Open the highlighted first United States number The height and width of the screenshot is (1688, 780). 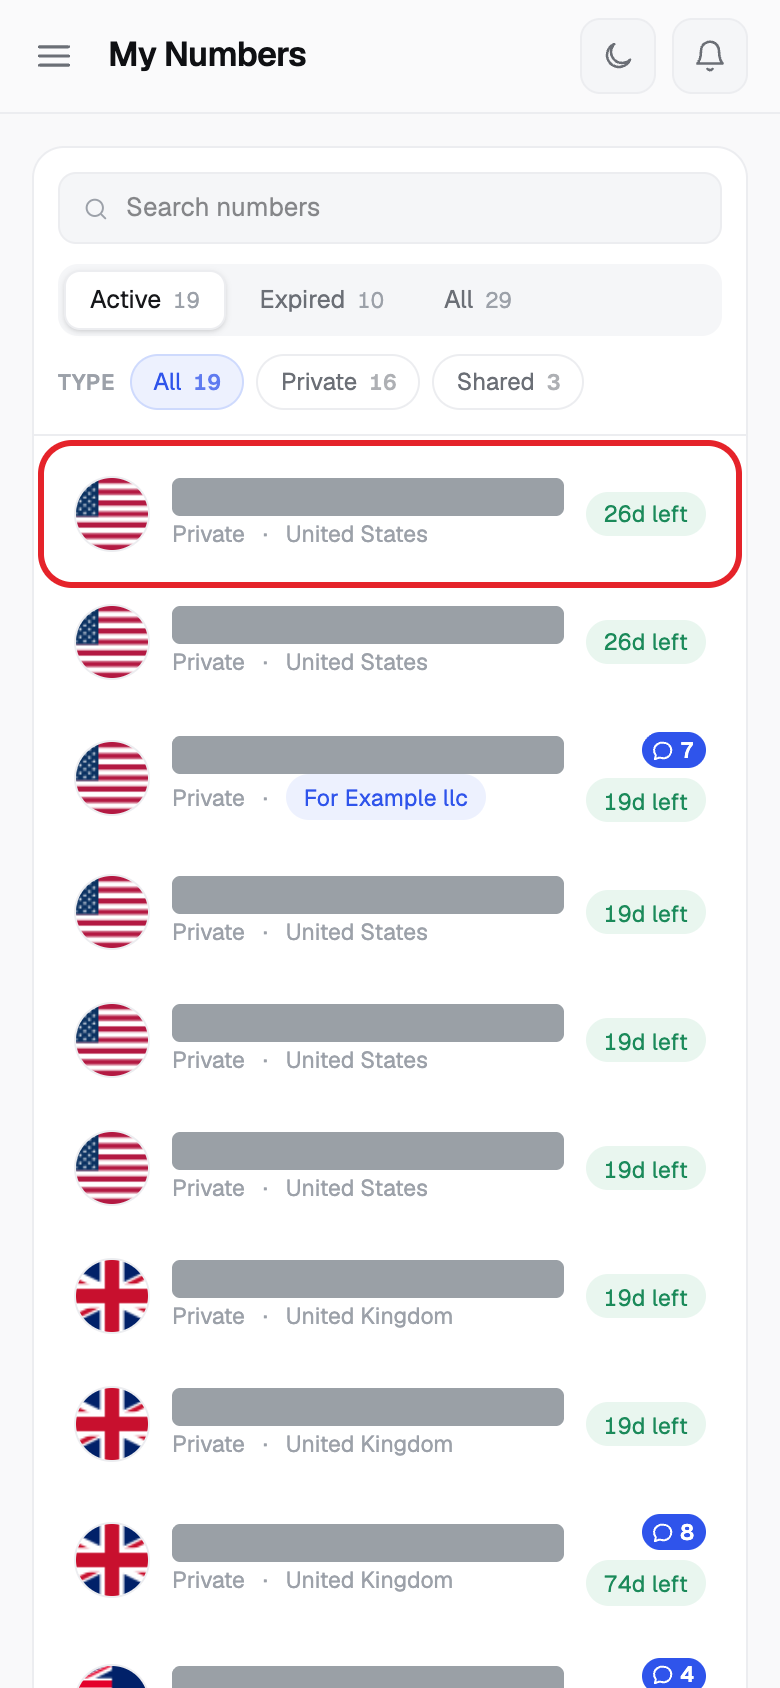pos(390,514)
